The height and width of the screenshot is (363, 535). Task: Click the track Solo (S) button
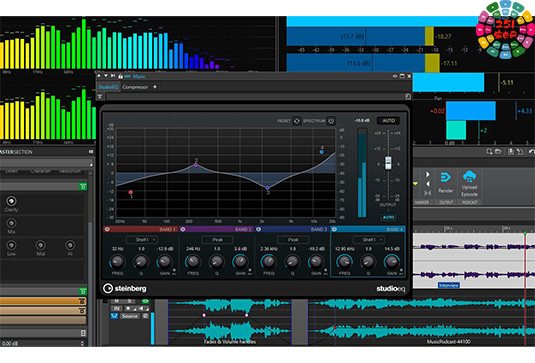coord(129,301)
